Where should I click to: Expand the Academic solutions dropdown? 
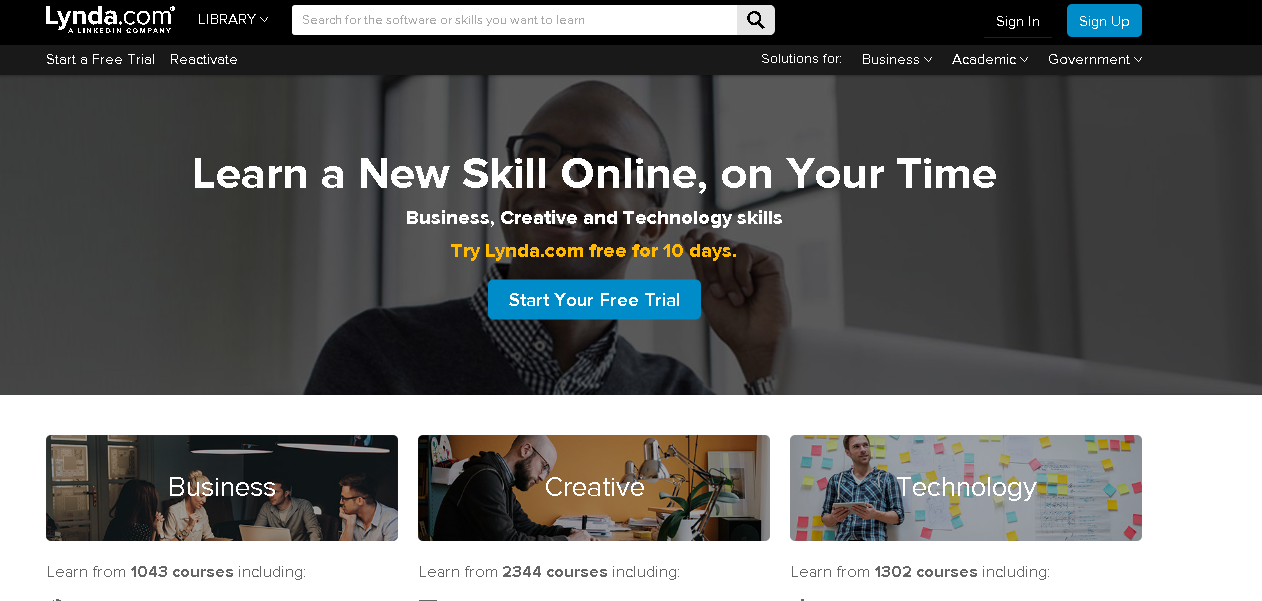pyautogui.click(x=990, y=60)
